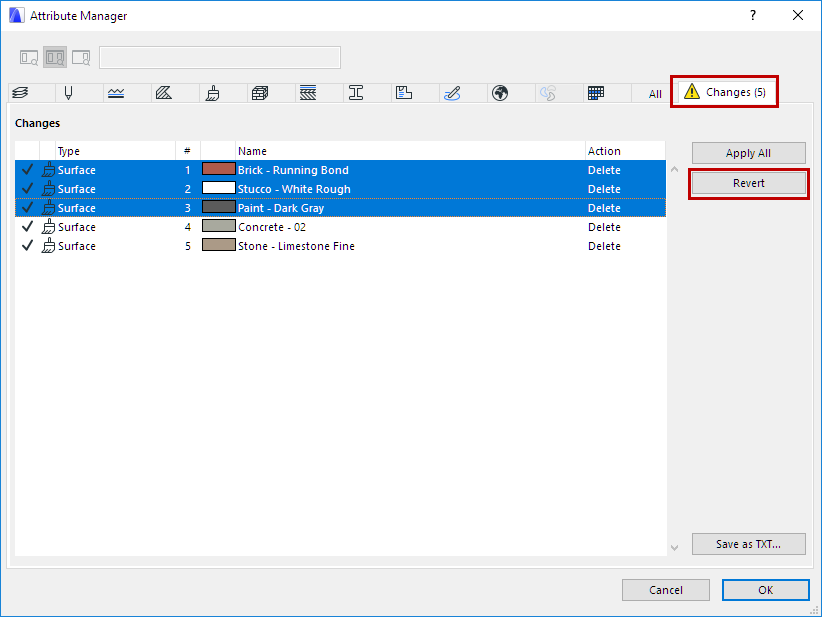Screen dimensions: 822x617
Task: Select the left-panel search mode icon
Action: (x=29, y=57)
